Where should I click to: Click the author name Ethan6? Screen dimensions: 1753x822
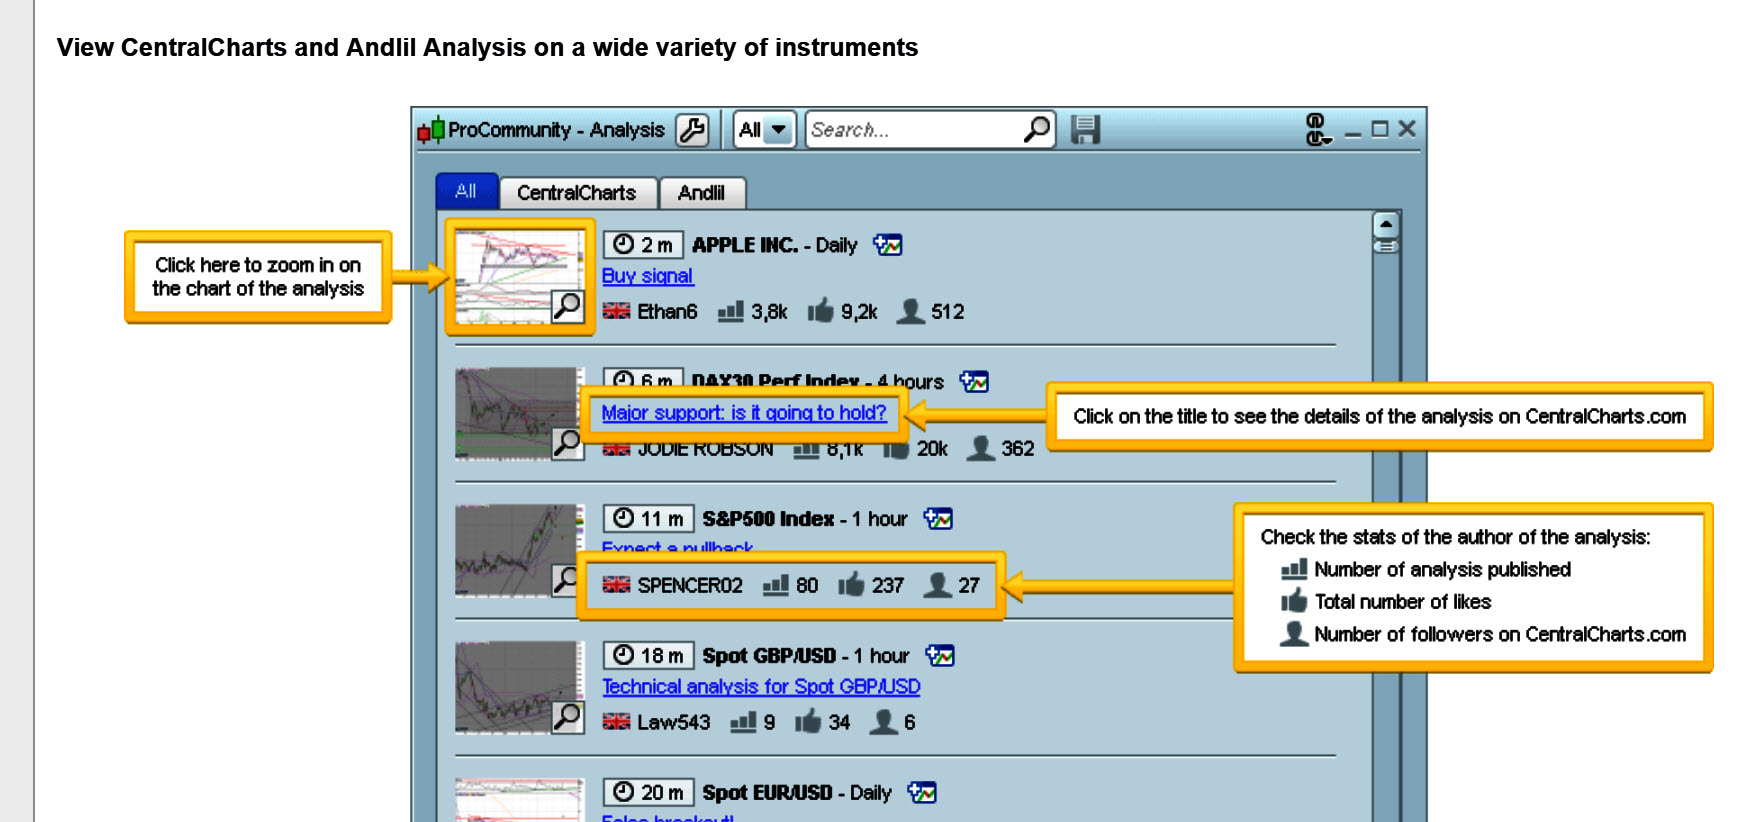667,312
